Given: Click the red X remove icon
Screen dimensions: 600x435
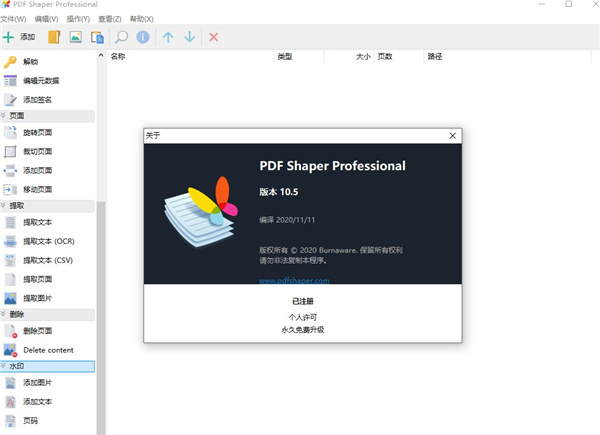Looking at the screenshot, I should coord(214,37).
